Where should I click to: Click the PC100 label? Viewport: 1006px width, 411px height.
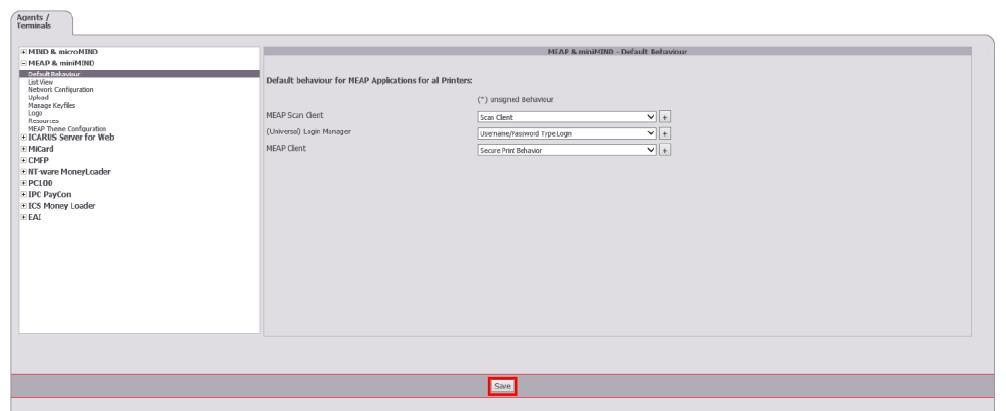40,183
